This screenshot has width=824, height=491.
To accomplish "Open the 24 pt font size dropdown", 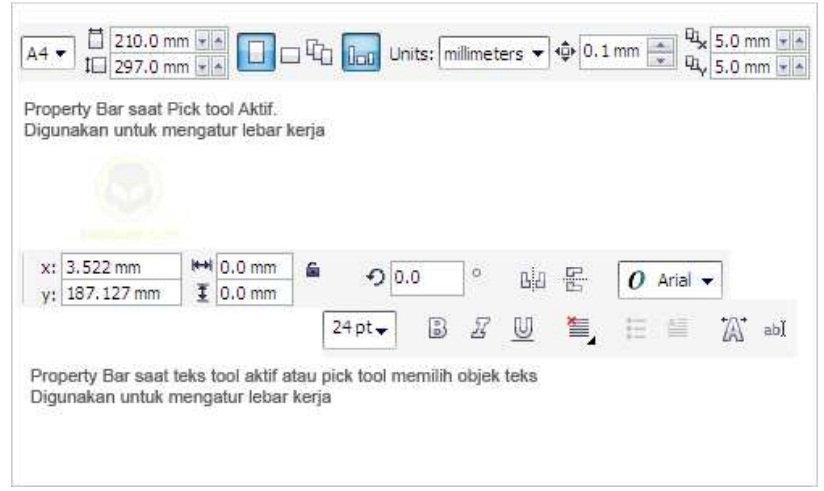I will [360, 330].
